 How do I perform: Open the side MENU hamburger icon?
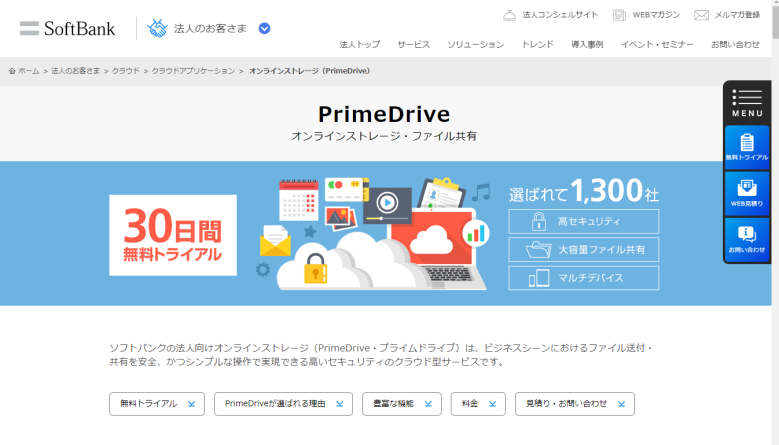[x=747, y=103]
